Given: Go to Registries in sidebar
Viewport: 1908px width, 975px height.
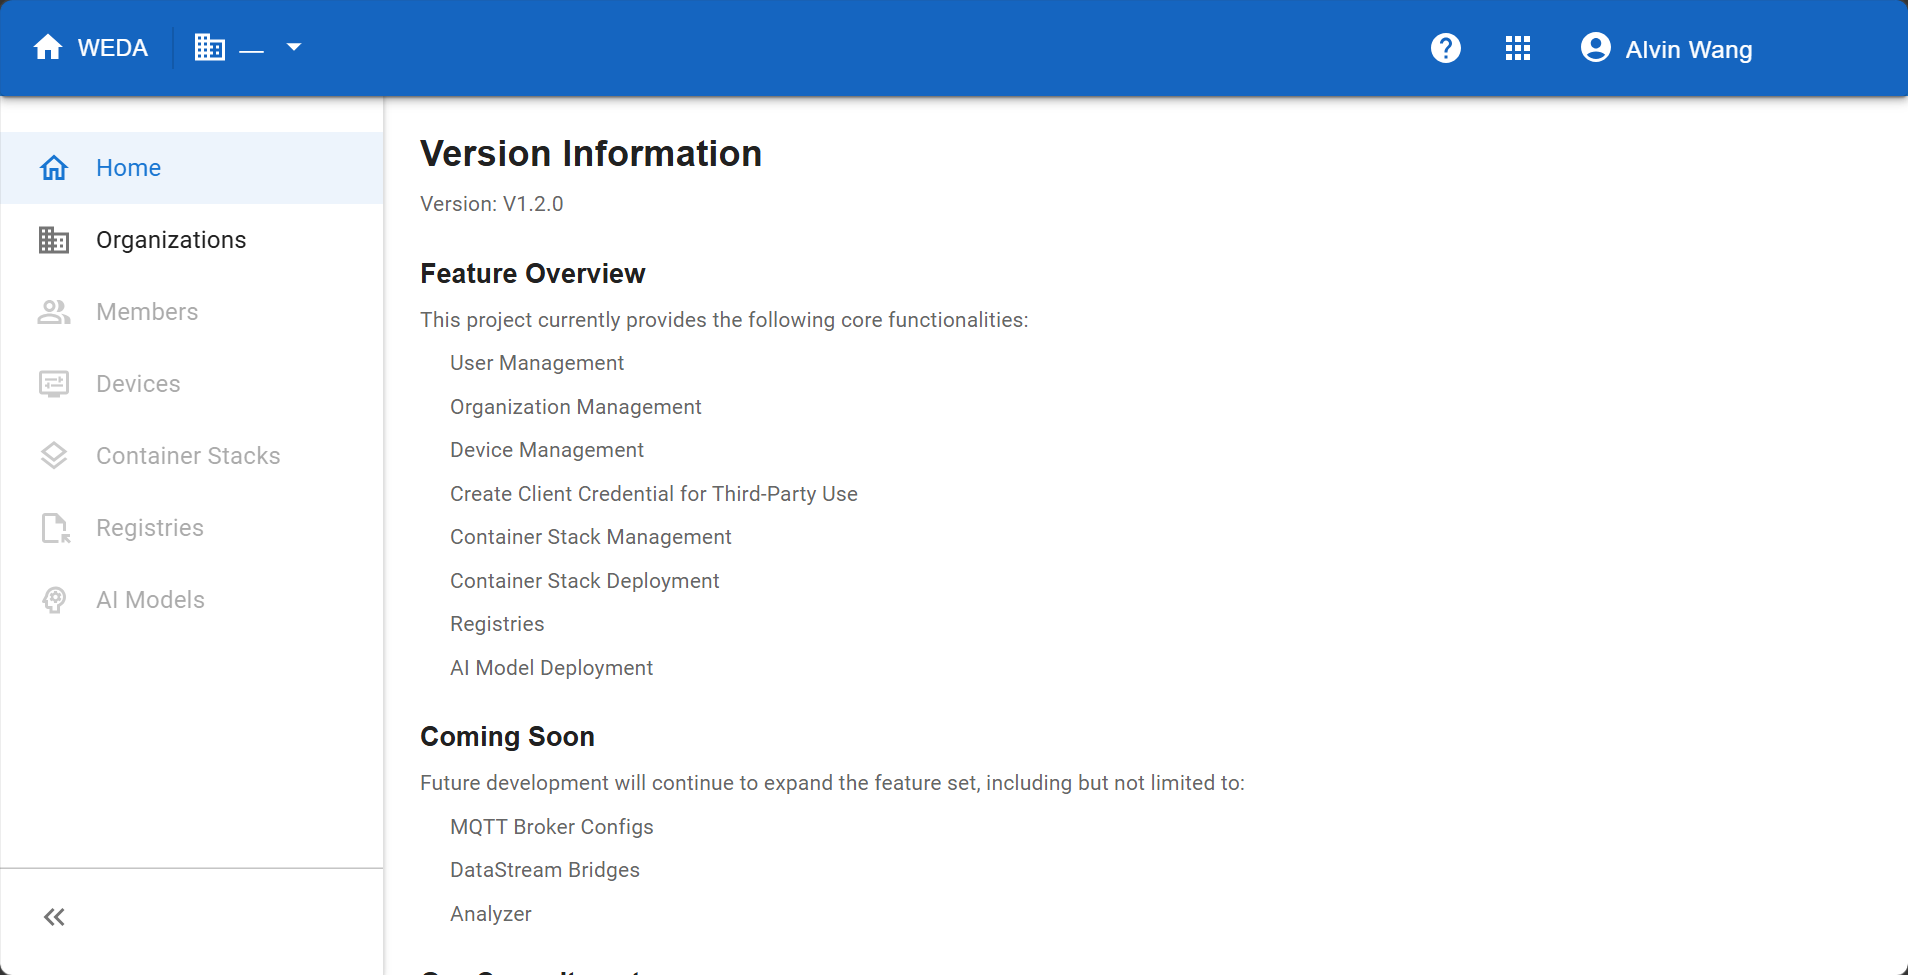Looking at the screenshot, I should pos(192,528).
